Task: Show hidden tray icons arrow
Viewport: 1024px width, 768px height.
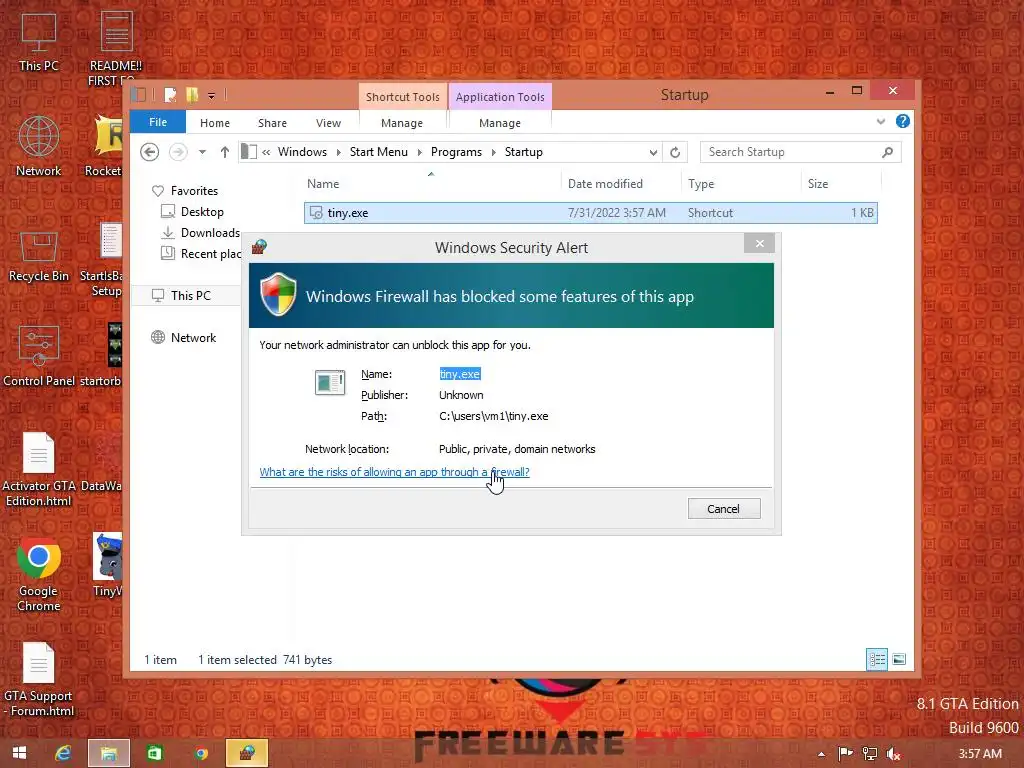Action: coord(822,754)
